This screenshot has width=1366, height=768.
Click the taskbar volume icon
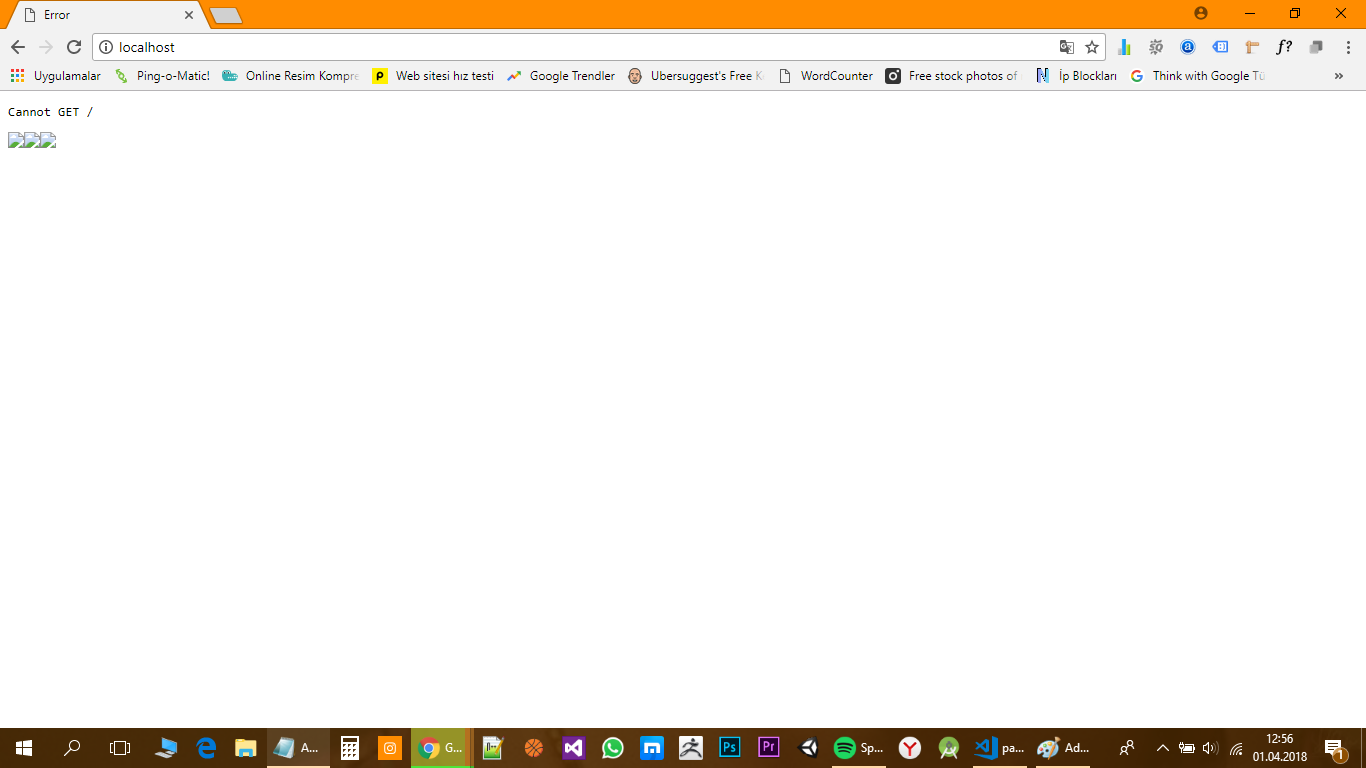tap(1210, 747)
